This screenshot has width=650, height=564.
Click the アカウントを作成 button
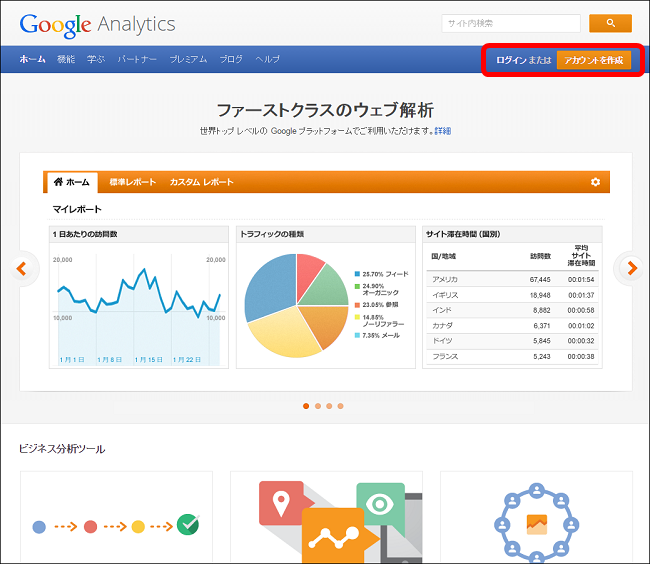(x=594, y=60)
